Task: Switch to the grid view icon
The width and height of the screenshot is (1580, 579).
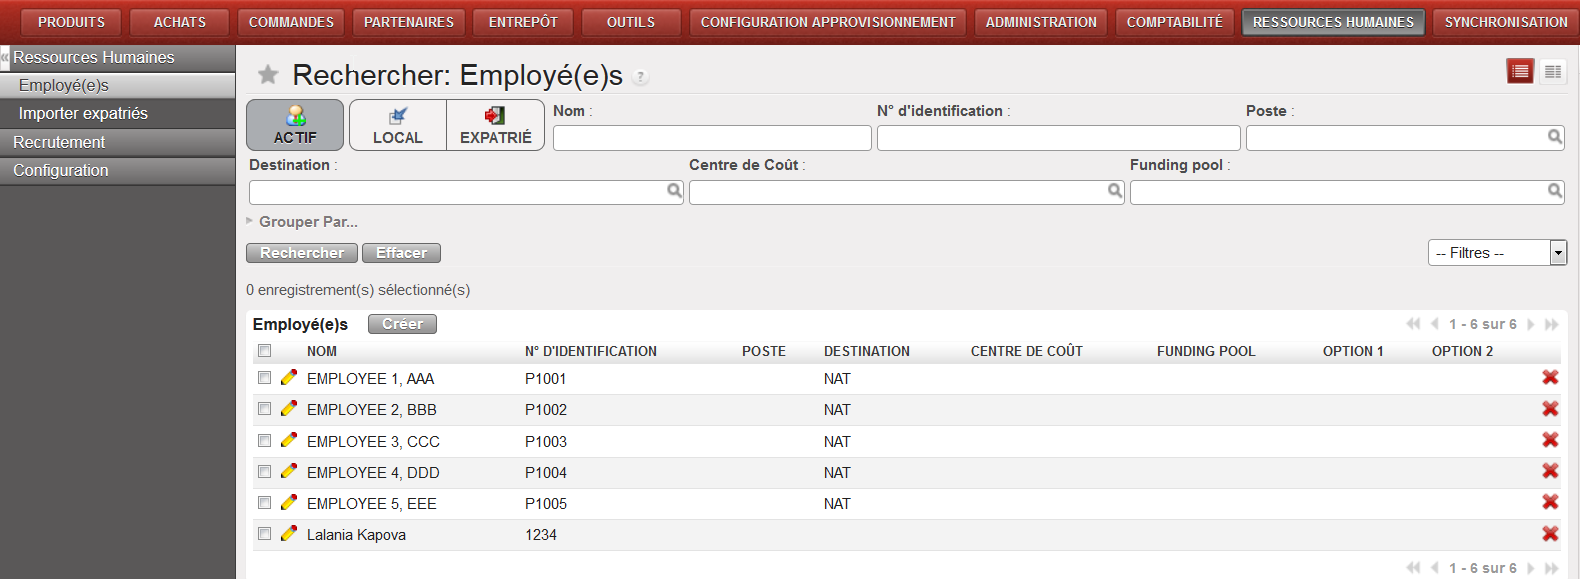Action: [x=1552, y=71]
